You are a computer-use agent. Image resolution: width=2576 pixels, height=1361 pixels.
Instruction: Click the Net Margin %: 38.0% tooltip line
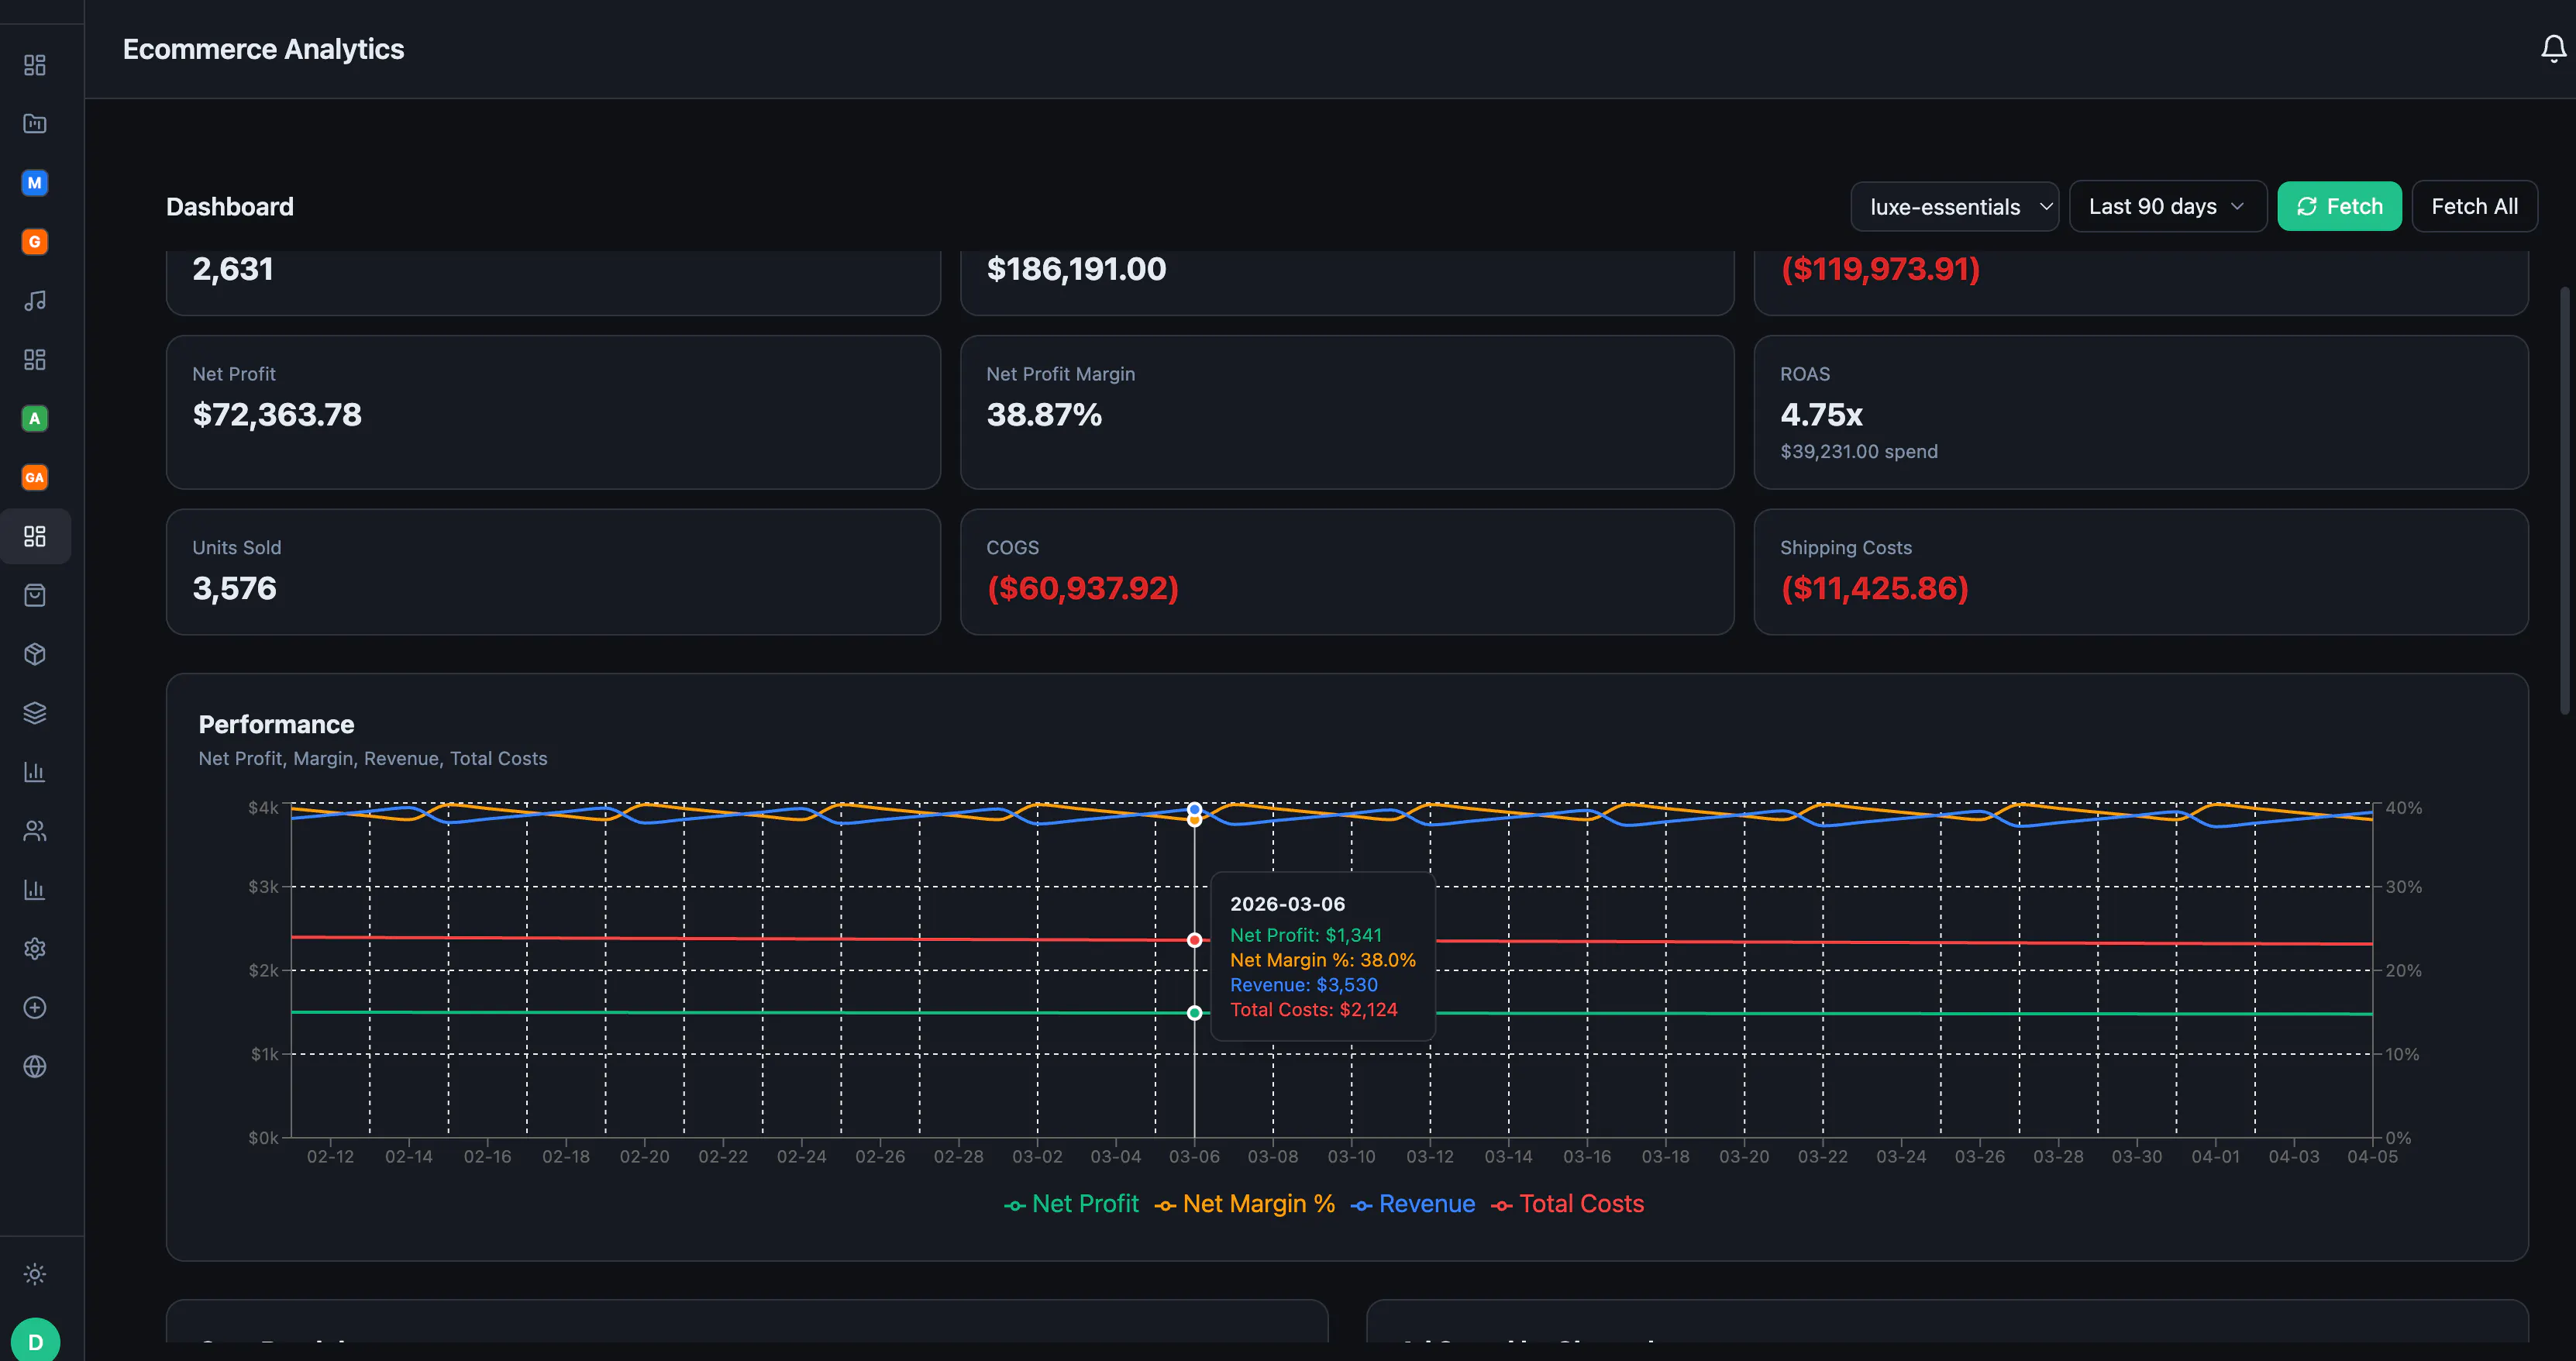(1322, 960)
